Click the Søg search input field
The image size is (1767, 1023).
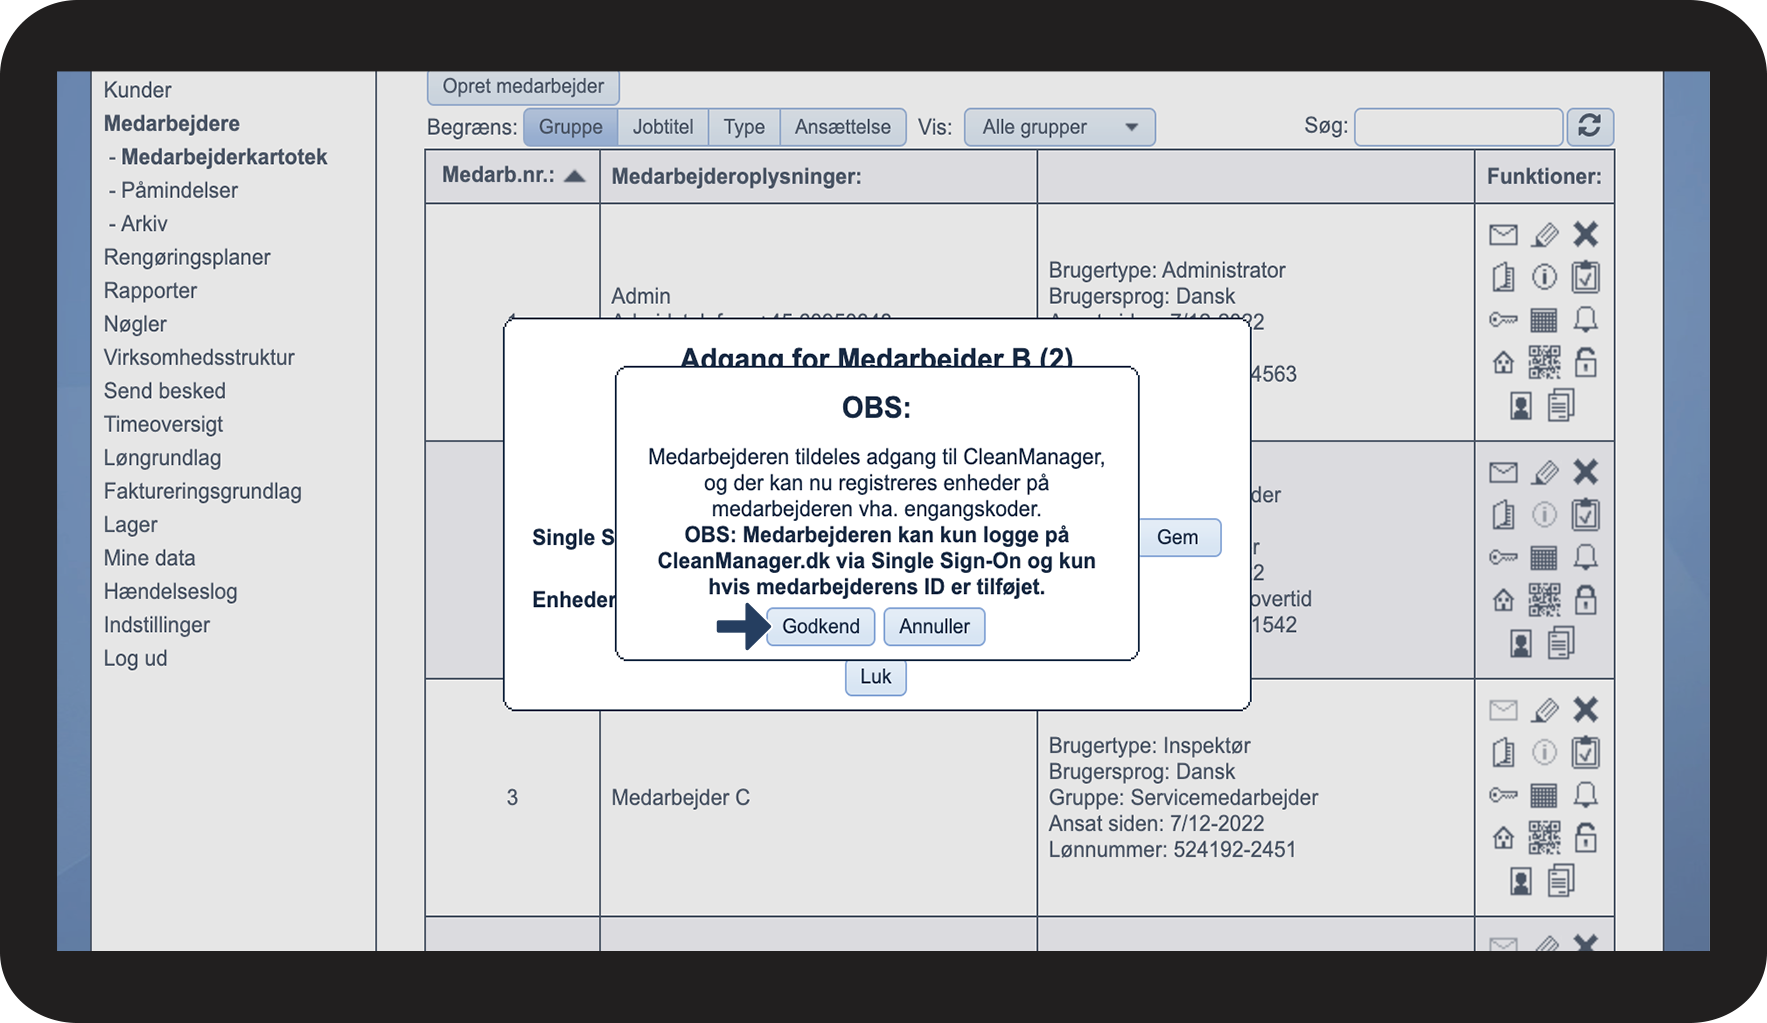1458,127
